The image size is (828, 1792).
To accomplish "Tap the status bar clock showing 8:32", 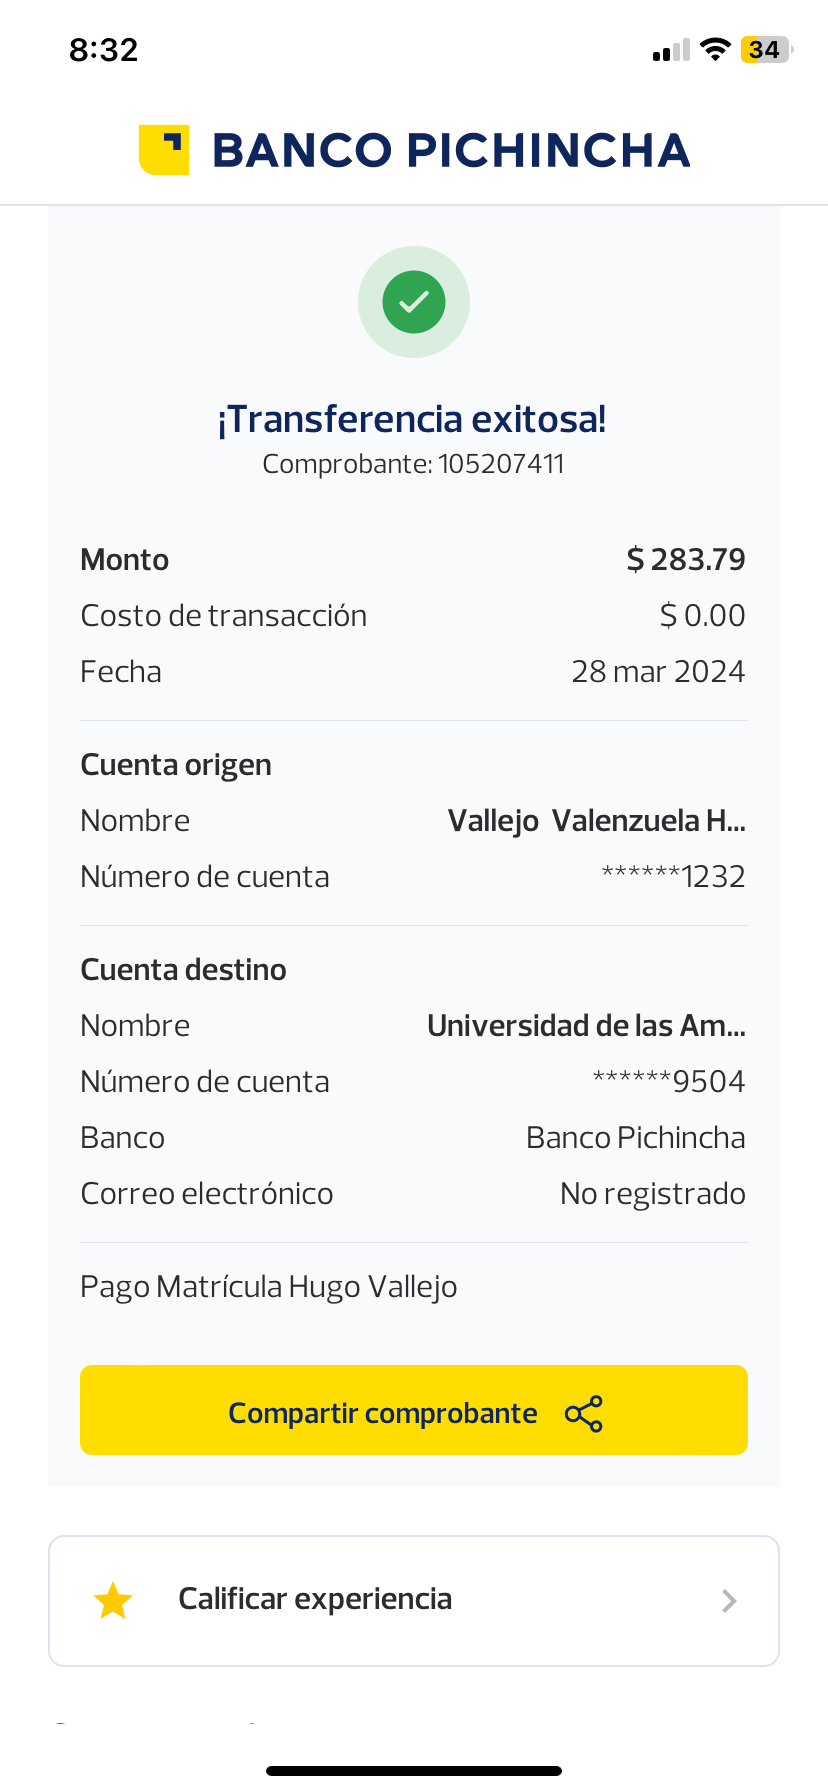I will (104, 50).
